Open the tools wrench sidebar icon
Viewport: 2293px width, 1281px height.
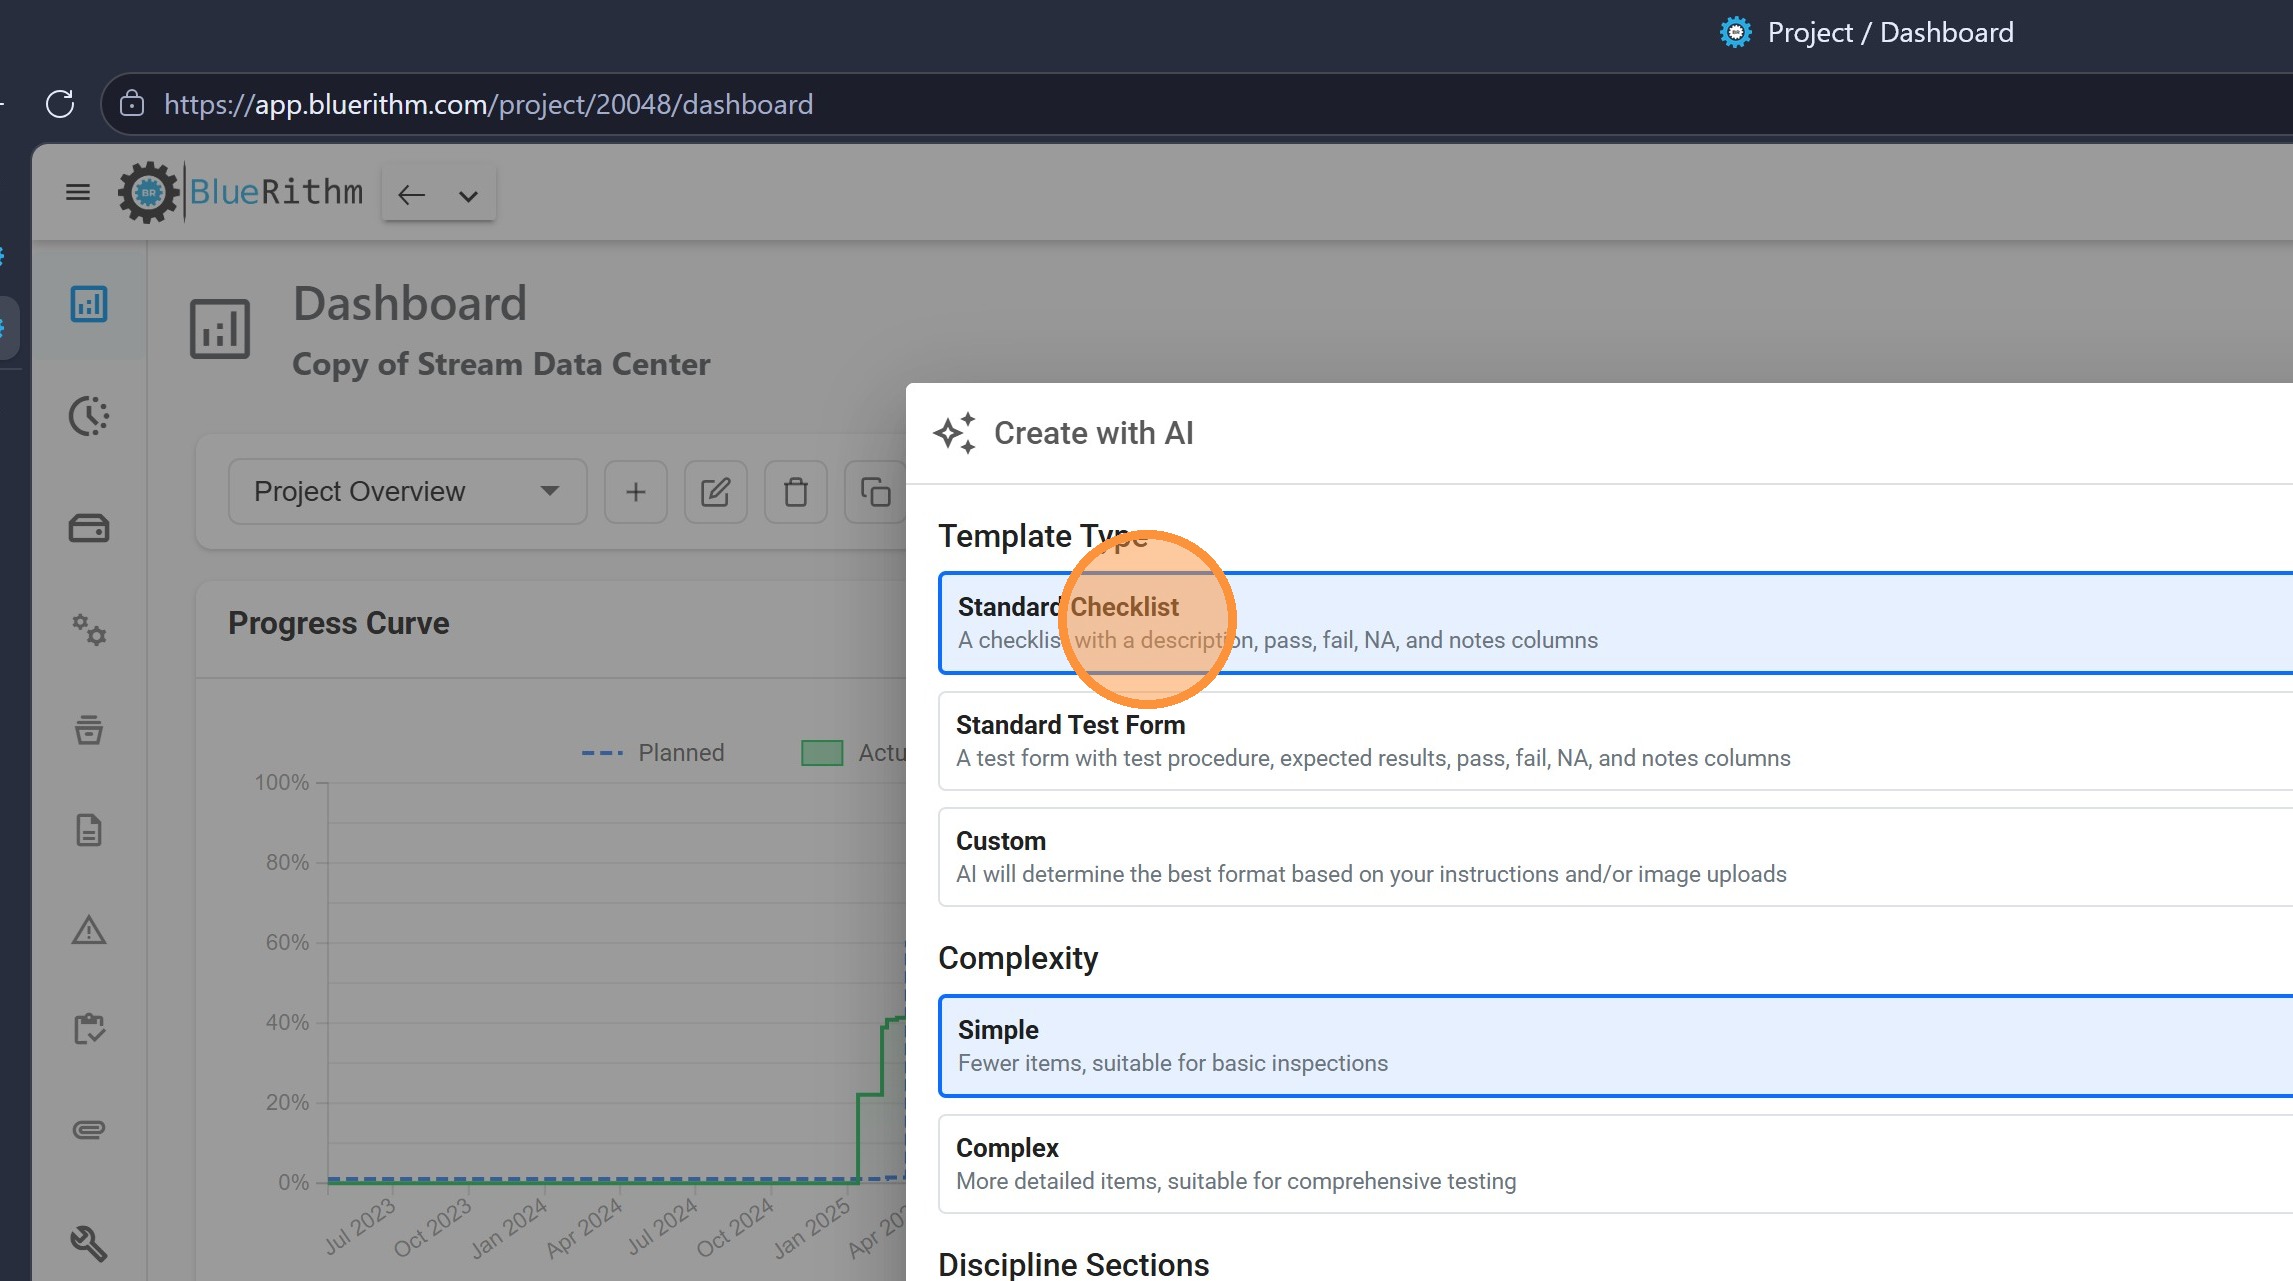point(89,1244)
